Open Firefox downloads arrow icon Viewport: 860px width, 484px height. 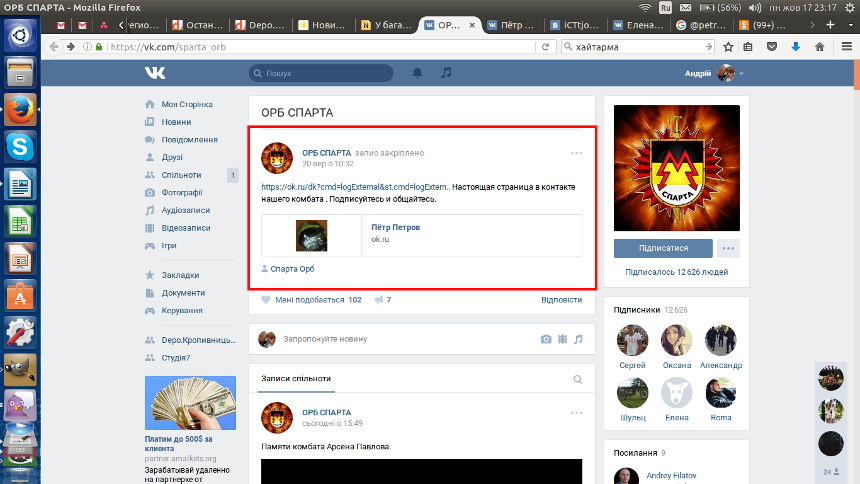tap(795, 47)
